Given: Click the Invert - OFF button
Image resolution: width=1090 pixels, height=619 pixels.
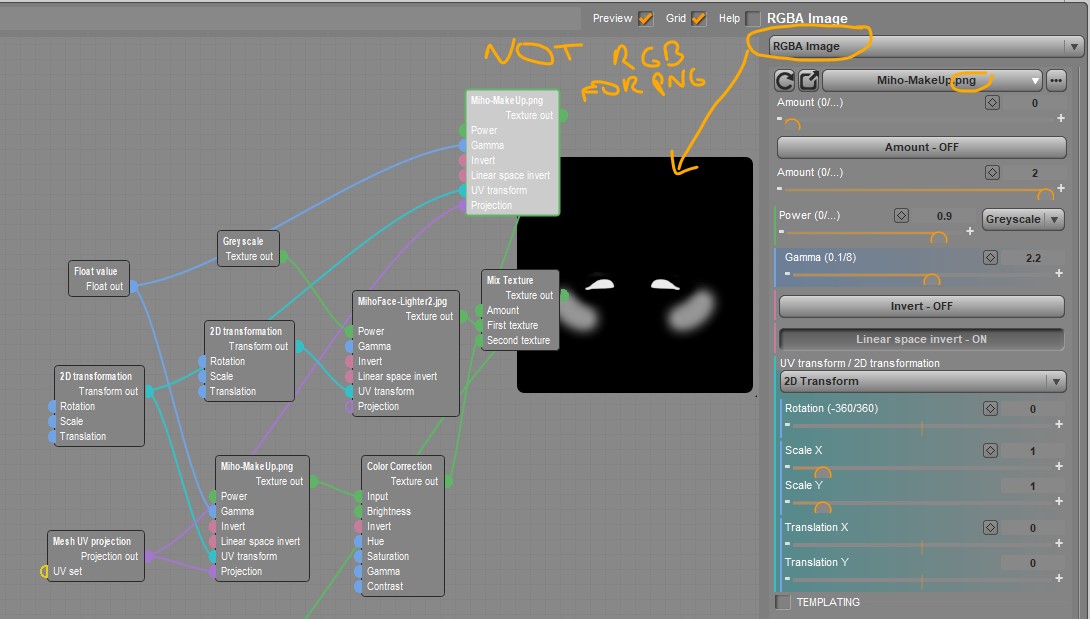Looking at the screenshot, I should (x=921, y=306).
